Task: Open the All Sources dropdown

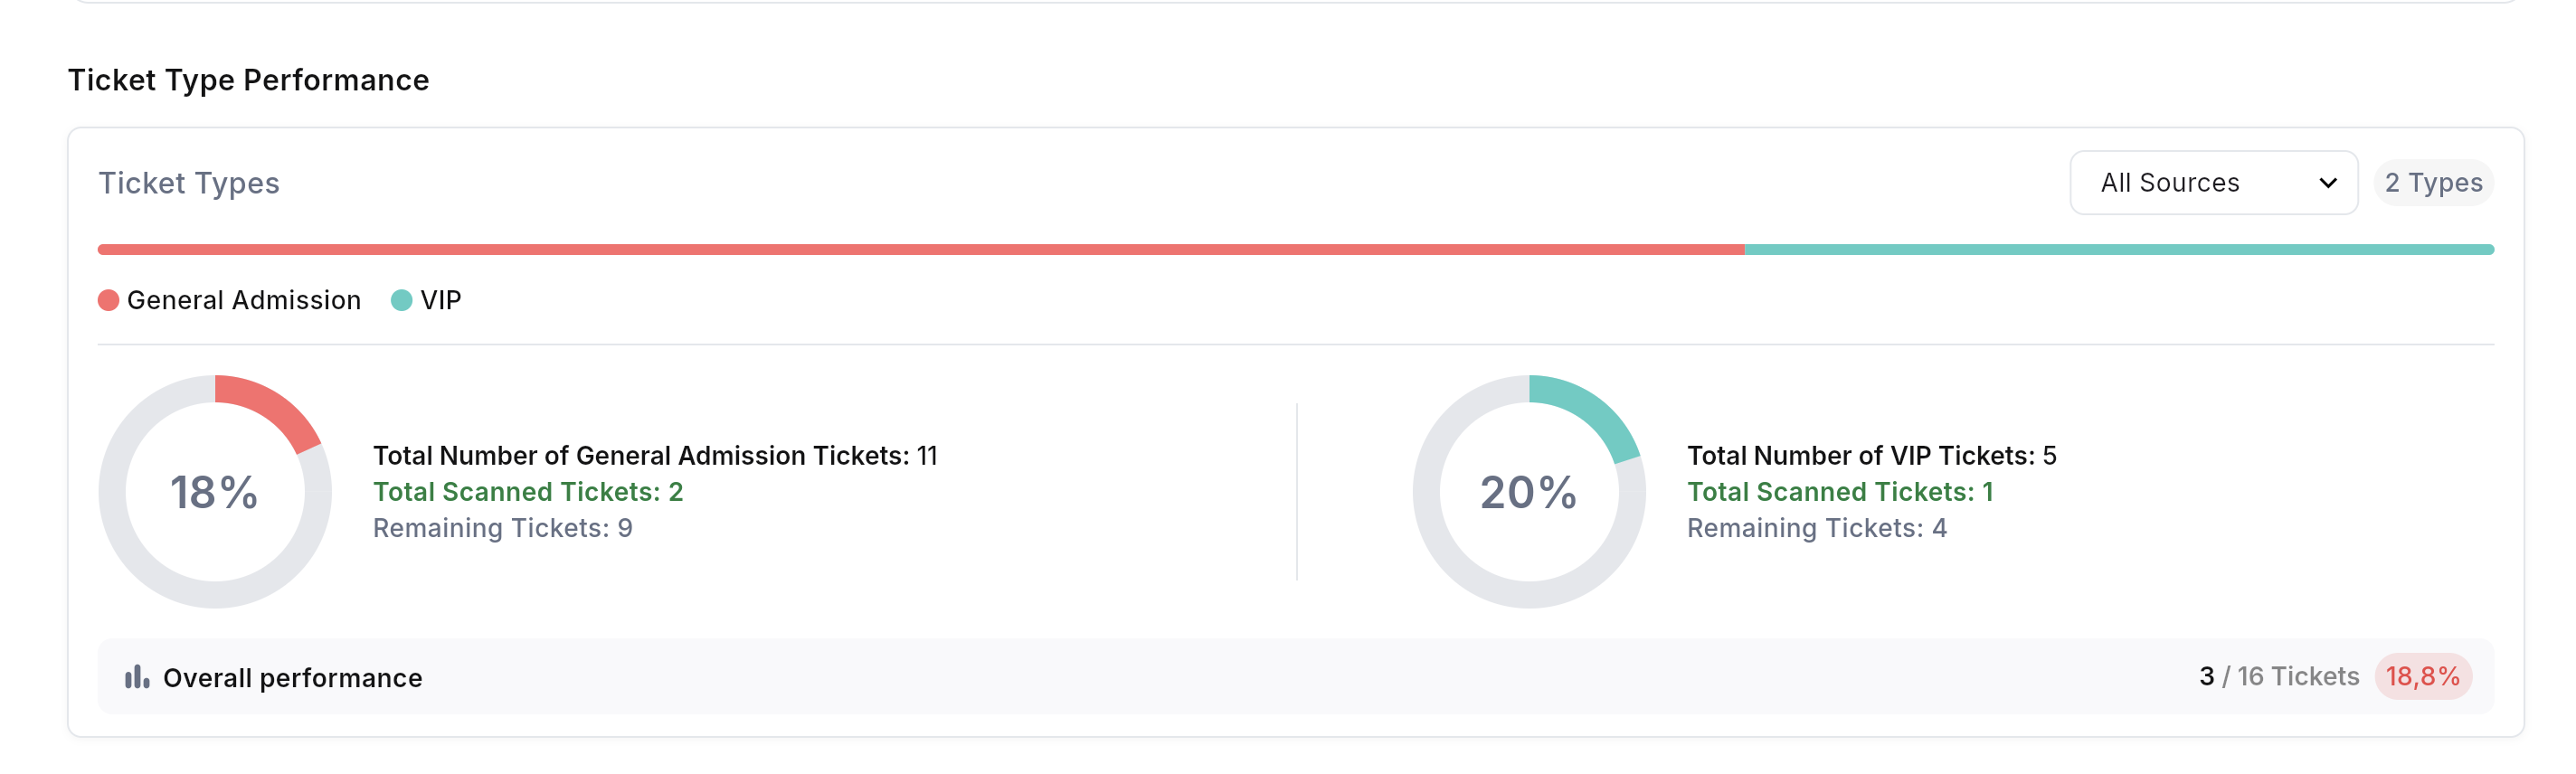Action: point(2213,182)
